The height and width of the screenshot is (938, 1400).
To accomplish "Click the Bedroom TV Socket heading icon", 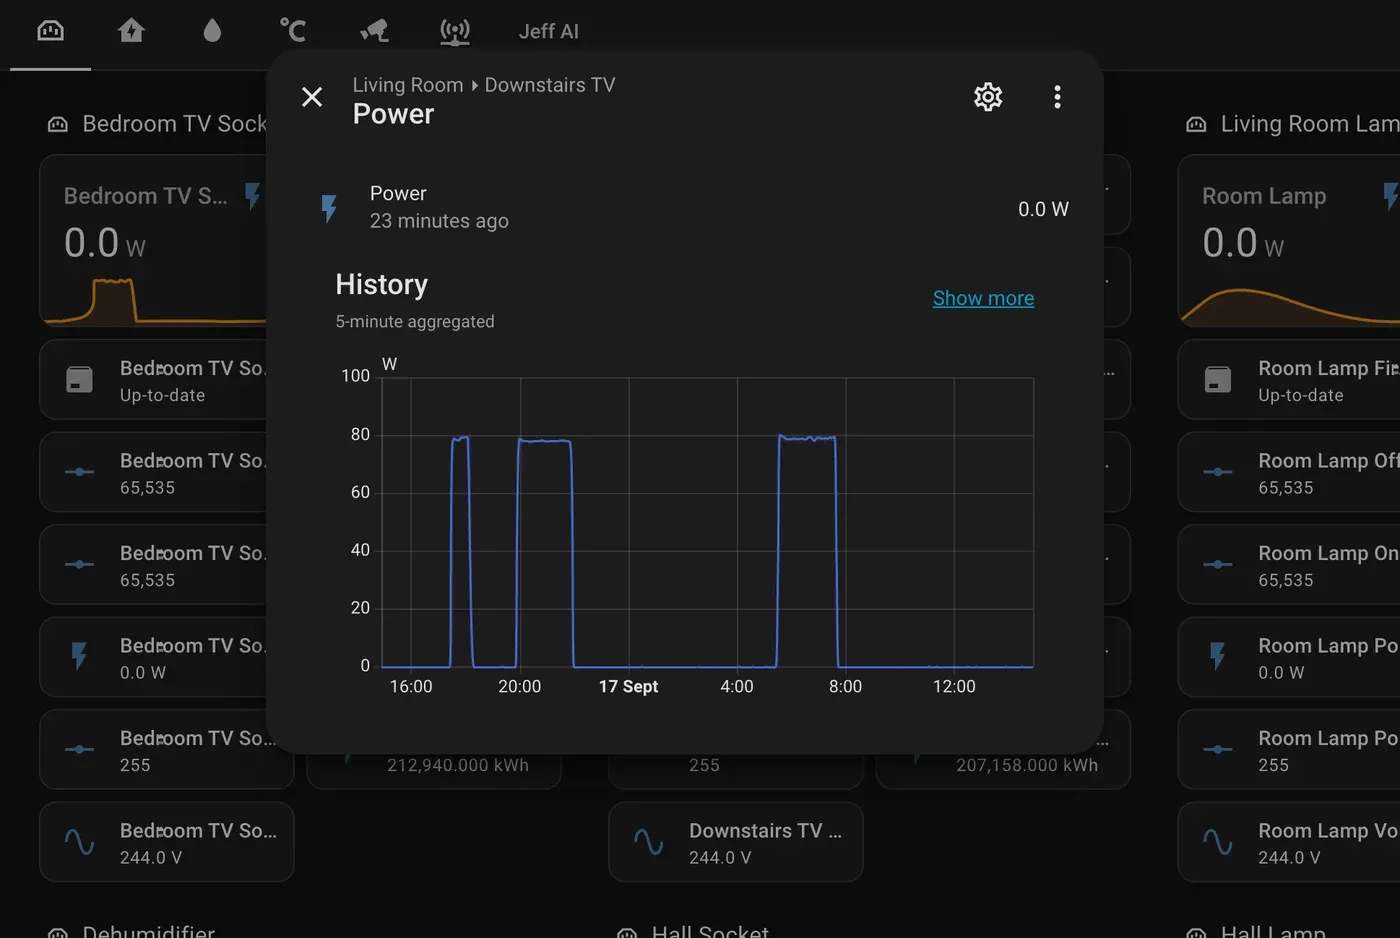I will pos(58,125).
